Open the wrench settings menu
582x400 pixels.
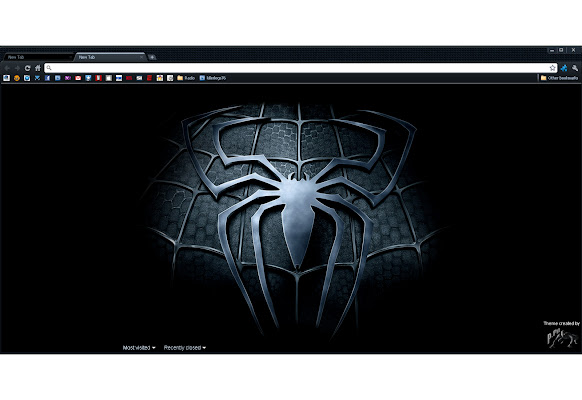point(575,68)
